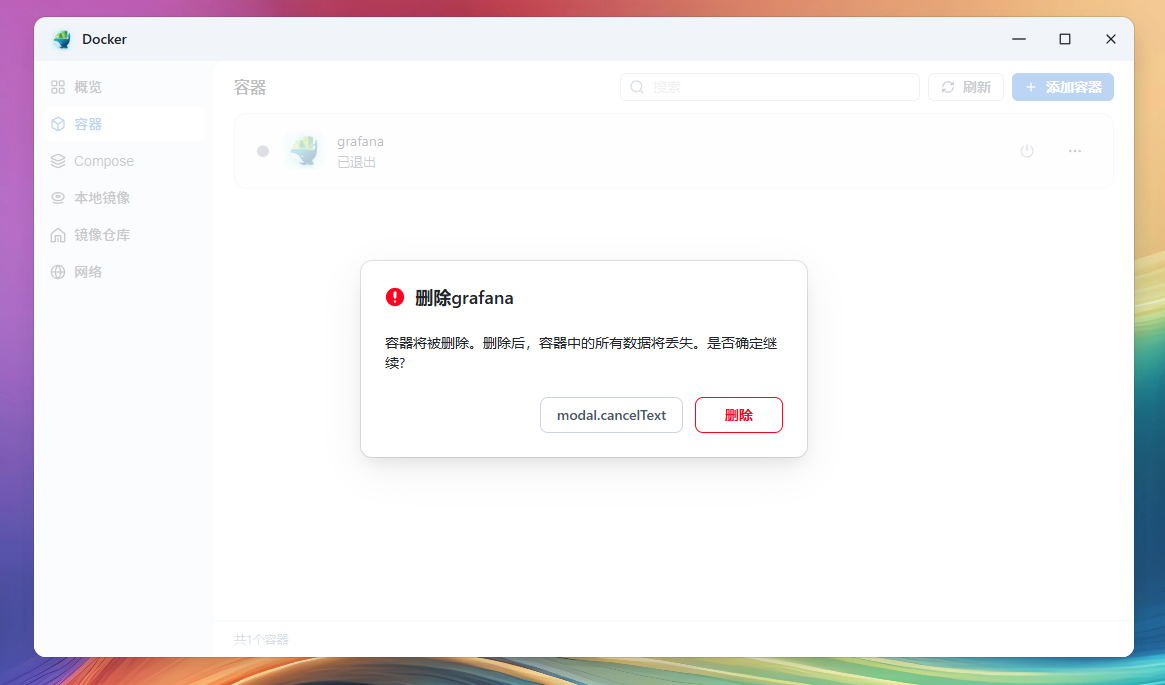Click the Docker app logo in title bar
The image size is (1165, 685).
(x=61, y=39)
